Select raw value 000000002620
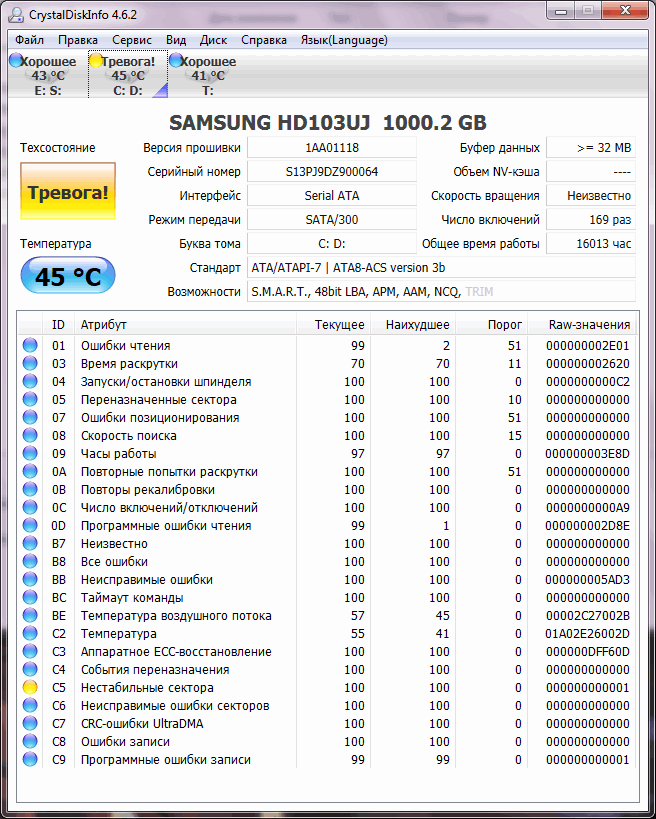This screenshot has height=819, width=656. point(588,364)
